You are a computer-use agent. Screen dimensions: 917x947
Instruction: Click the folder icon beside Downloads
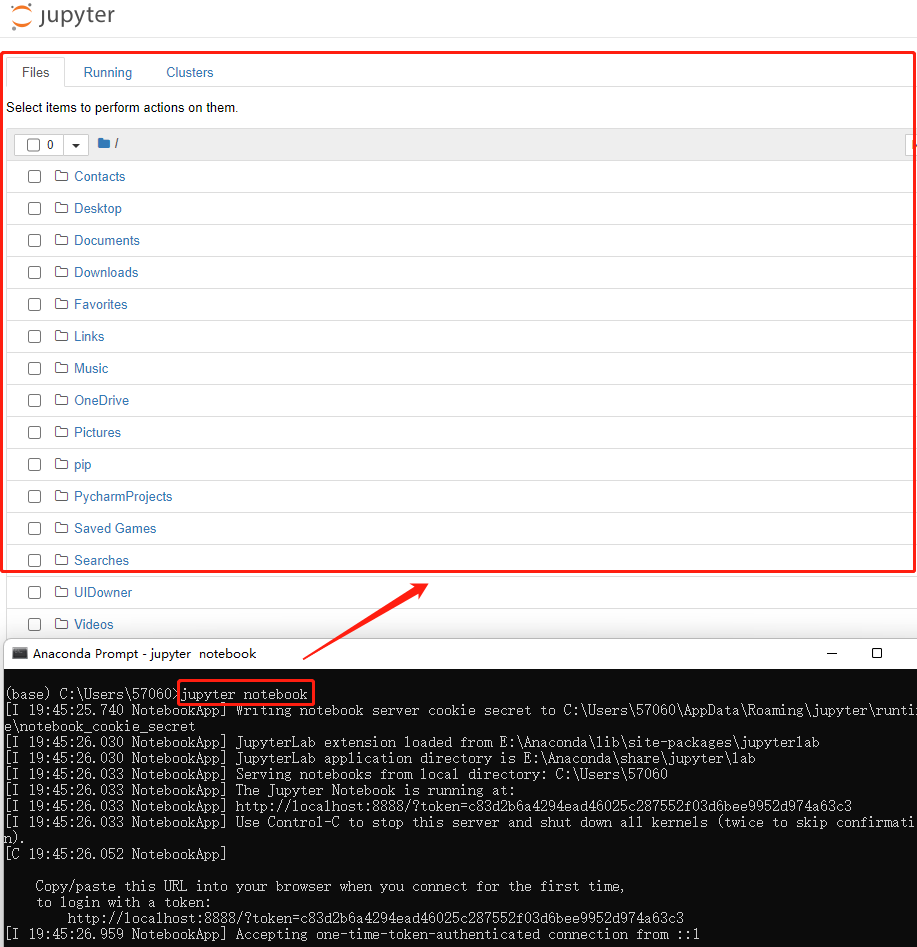tap(61, 272)
